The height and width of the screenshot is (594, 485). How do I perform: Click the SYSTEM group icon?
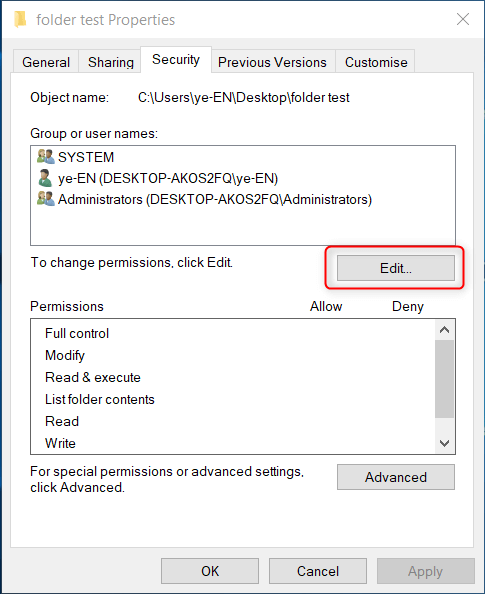pyautogui.click(x=46, y=156)
